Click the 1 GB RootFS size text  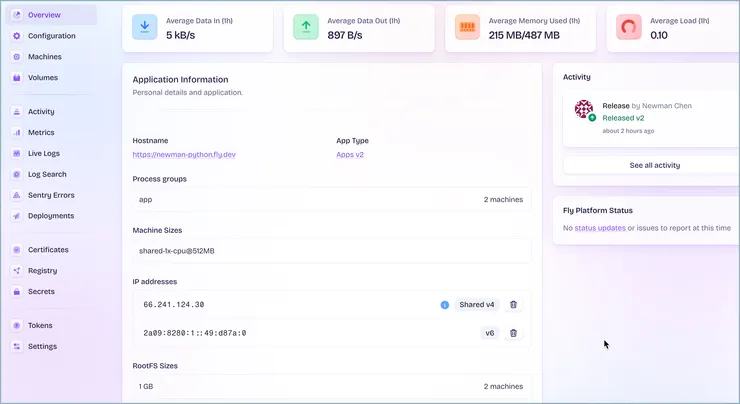coord(146,387)
